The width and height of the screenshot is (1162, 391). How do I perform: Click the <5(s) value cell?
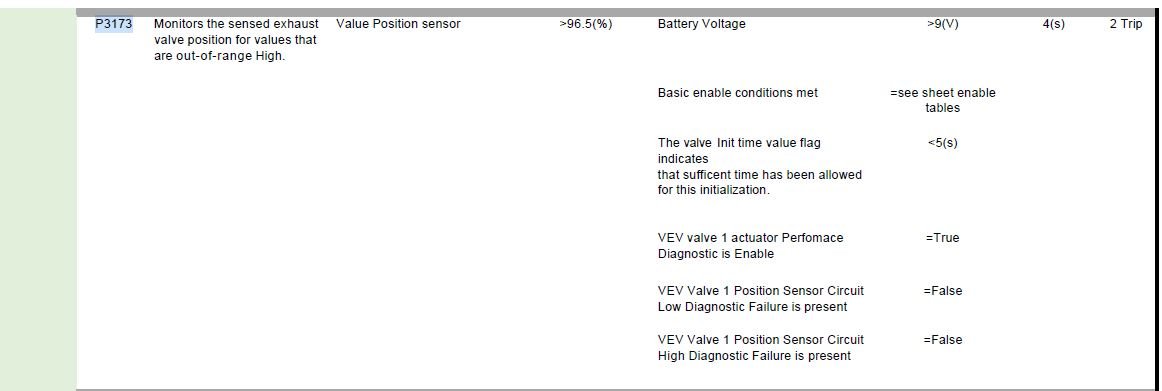[x=943, y=142]
